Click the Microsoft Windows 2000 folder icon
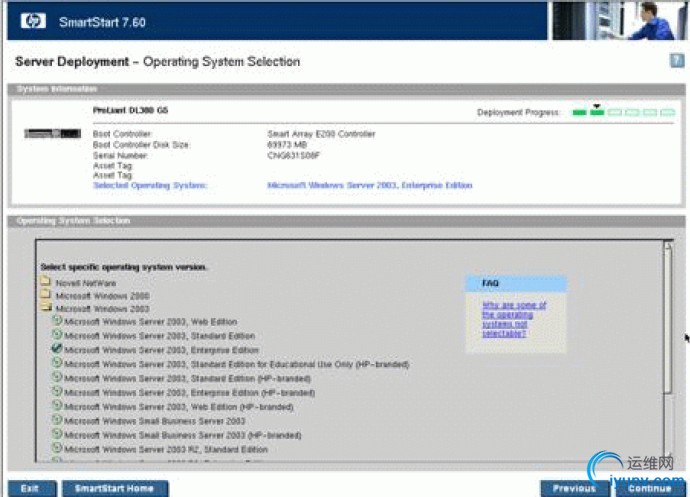This screenshot has width=690, height=497. tap(45, 294)
